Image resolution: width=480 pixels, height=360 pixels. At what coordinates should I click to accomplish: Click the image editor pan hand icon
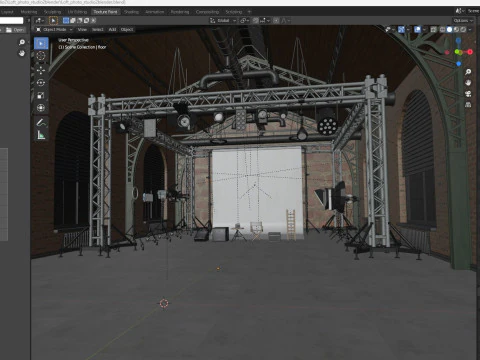click(x=22, y=53)
